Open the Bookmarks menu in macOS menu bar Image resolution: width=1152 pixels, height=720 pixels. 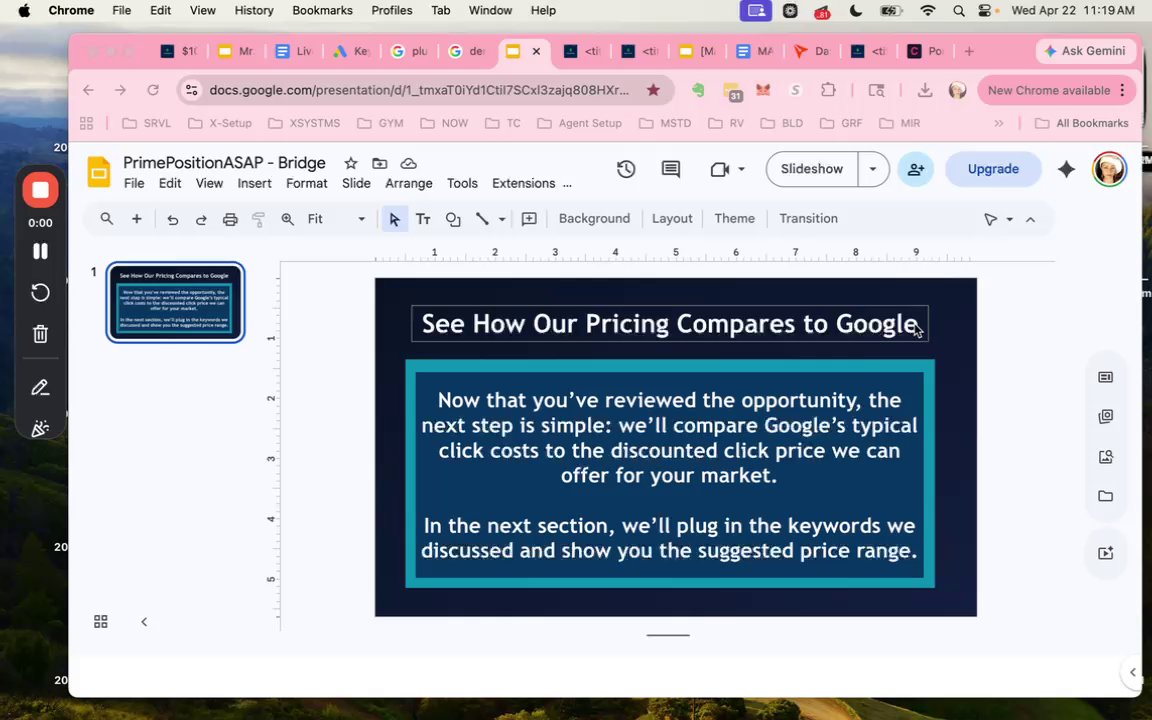point(322,10)
